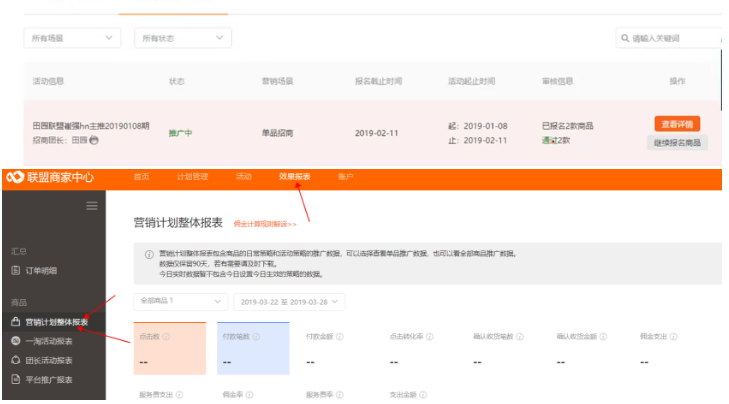Click the info icon next to 点击转化率

[430, 337]
